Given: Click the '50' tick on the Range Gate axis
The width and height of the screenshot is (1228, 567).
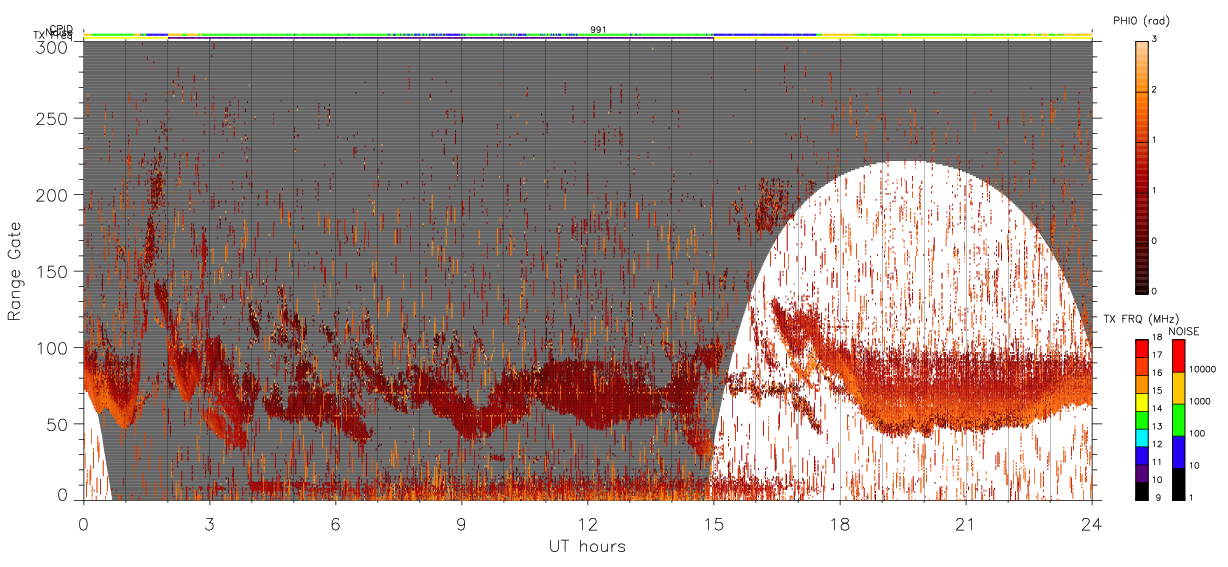Looking at the screenshot, I should point(57,424).
